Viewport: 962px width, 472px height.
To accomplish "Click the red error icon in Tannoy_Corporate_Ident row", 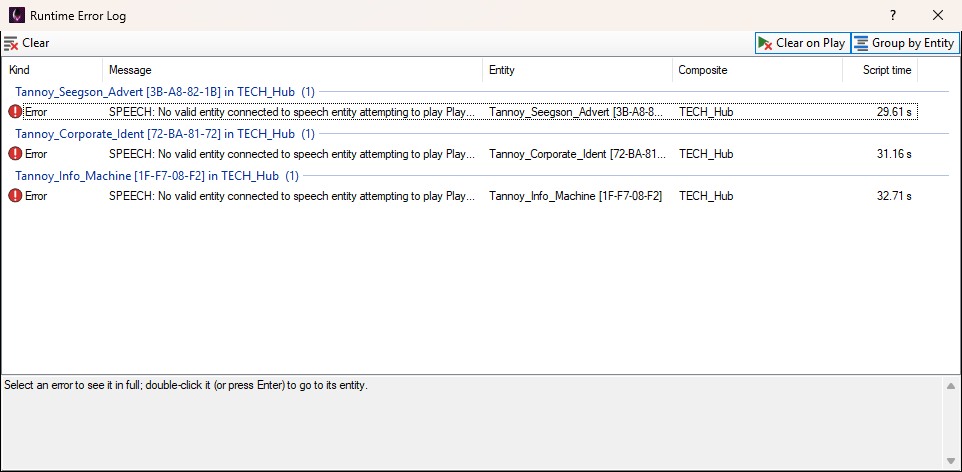I will (x=15, y=153).
